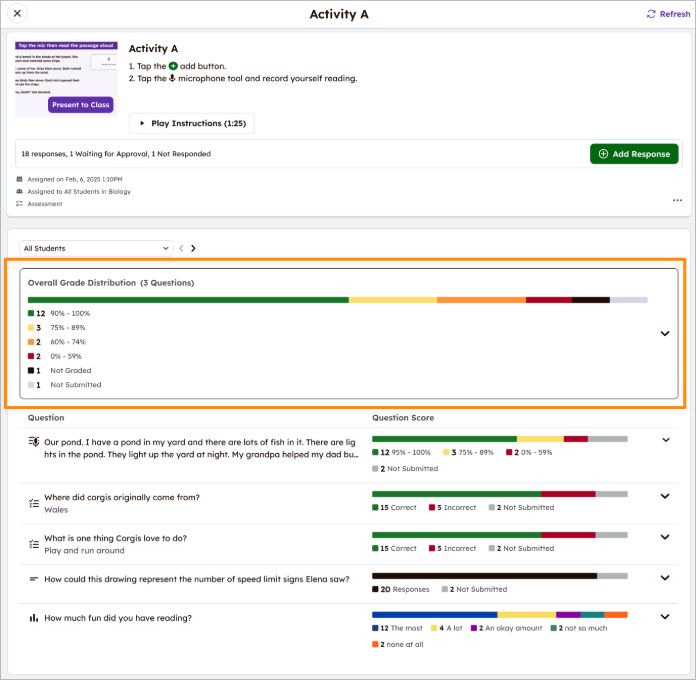Go to previous student with left arrow

181,248
